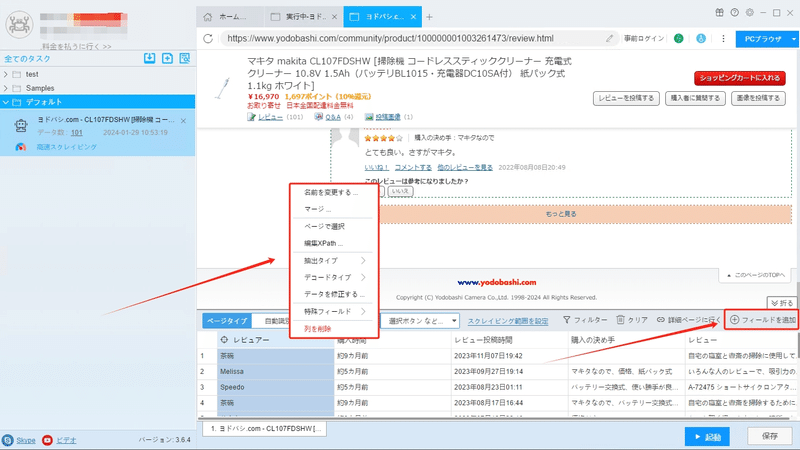Viewport: 800px width, 450px height.
Task: Click the bottom ヨドバシ.com - CL107FDSHW task tab
Action: pos(265,429)
